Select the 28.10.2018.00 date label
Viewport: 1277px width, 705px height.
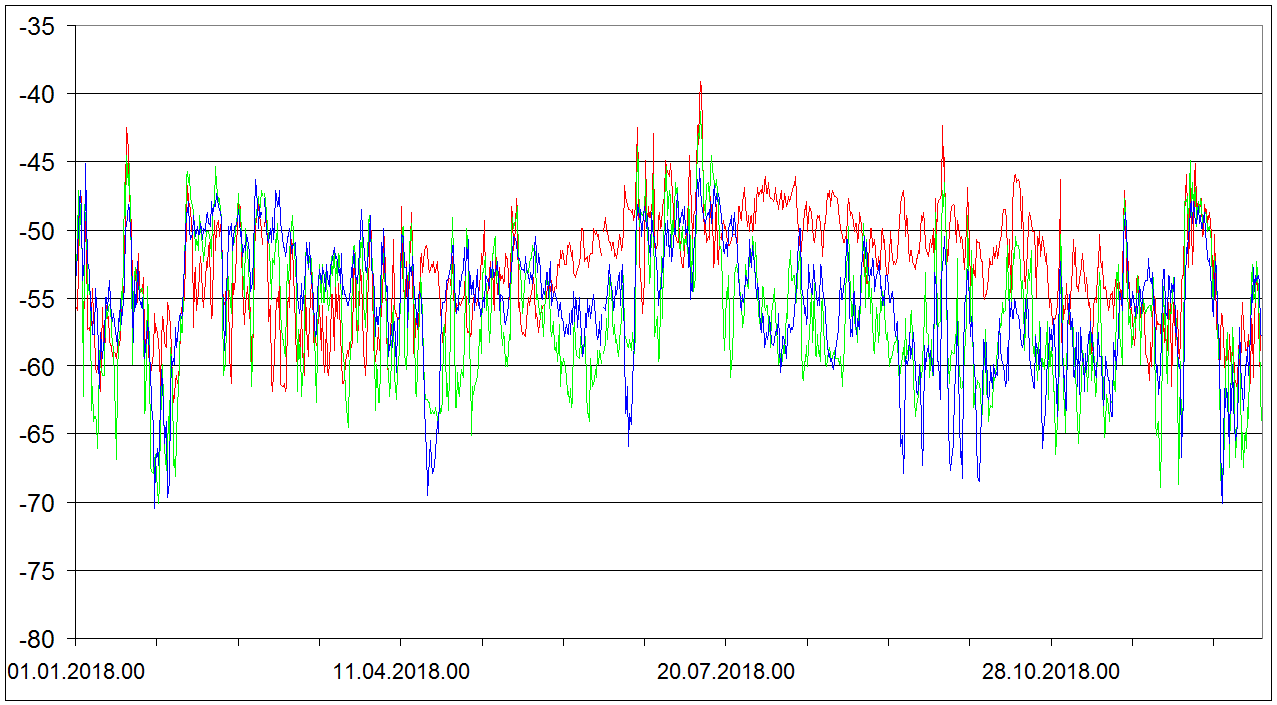click(1051, 671)
